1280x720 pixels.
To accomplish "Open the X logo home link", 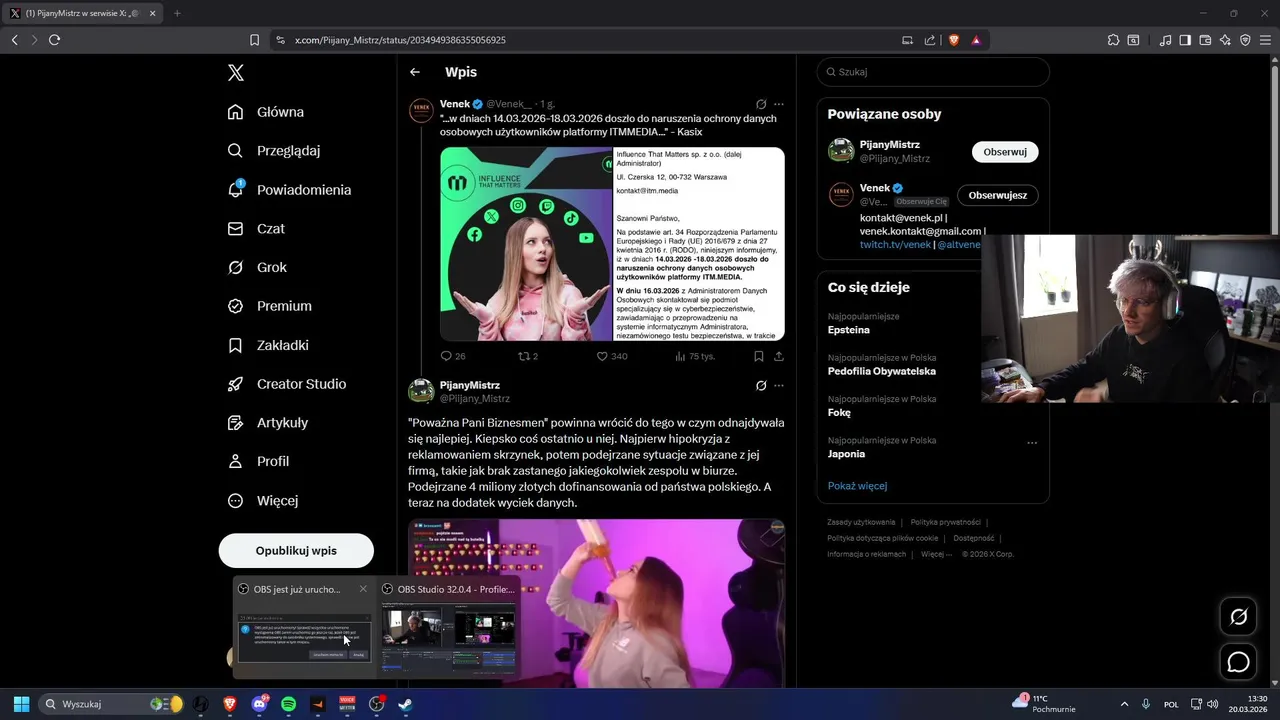I will (235, 72).
